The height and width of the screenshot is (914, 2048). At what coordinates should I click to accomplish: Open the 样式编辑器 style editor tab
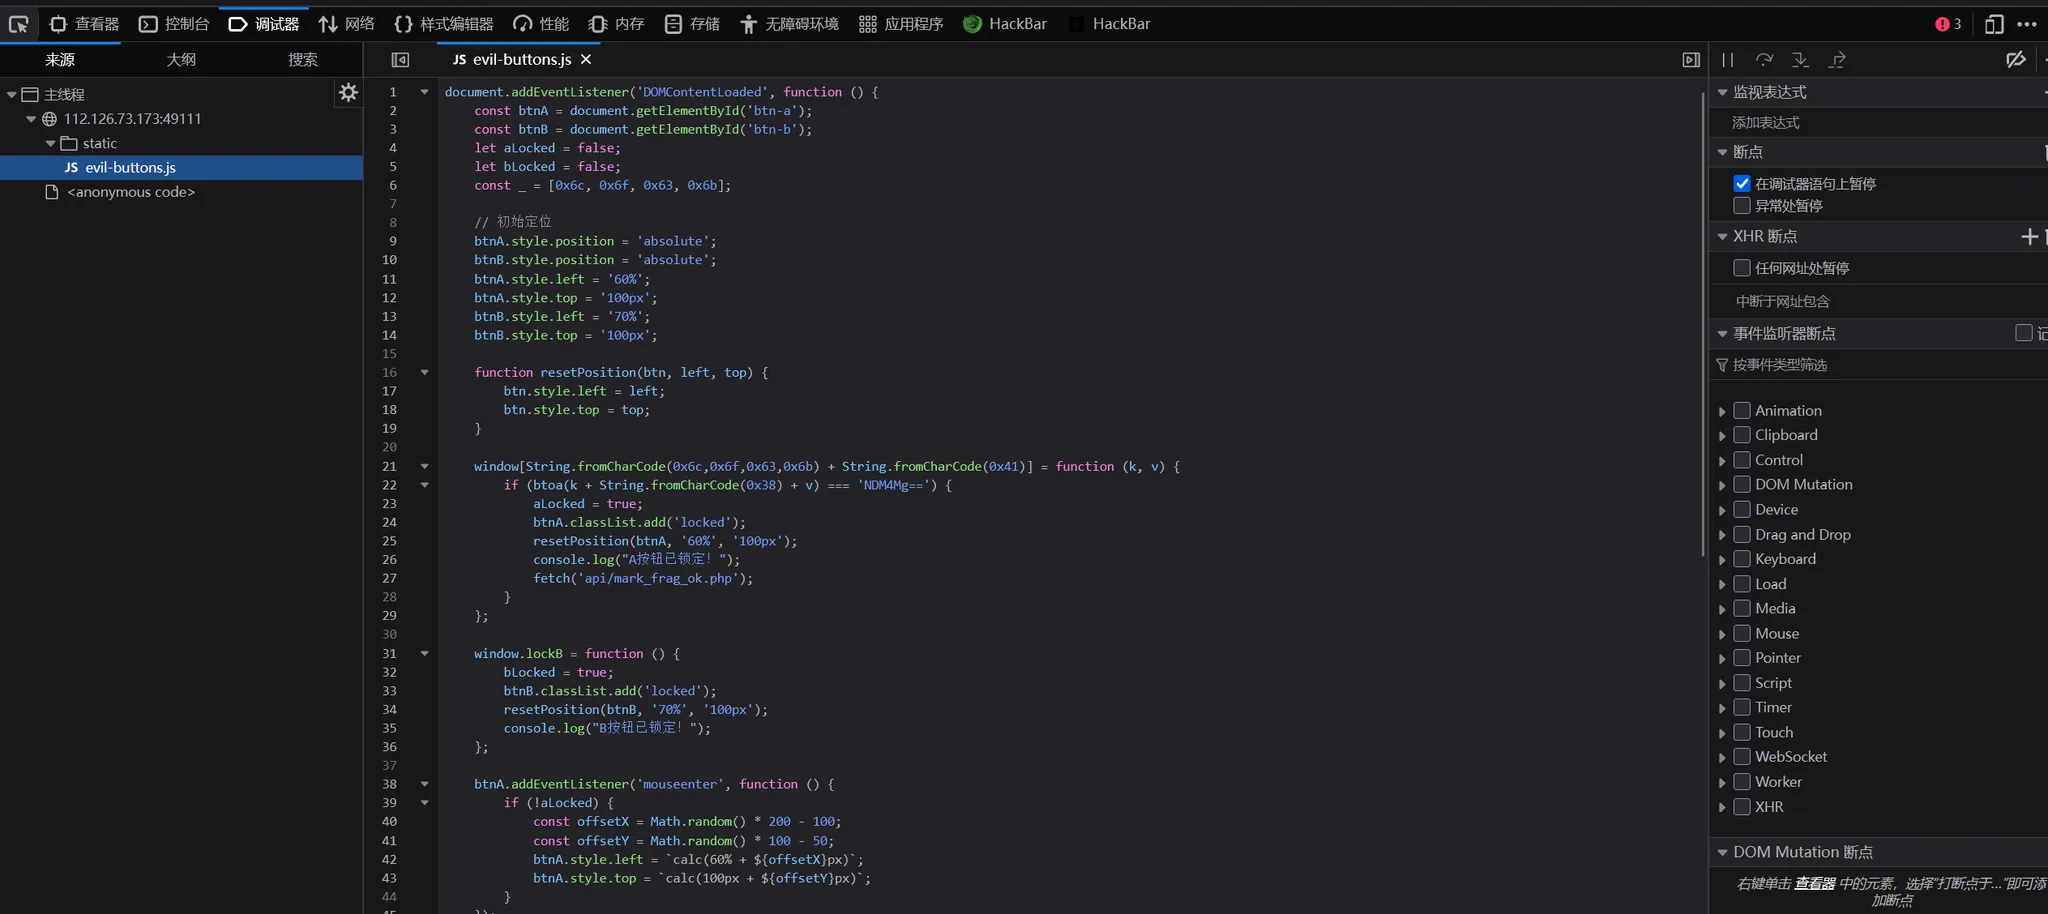(x=444, y=24)
